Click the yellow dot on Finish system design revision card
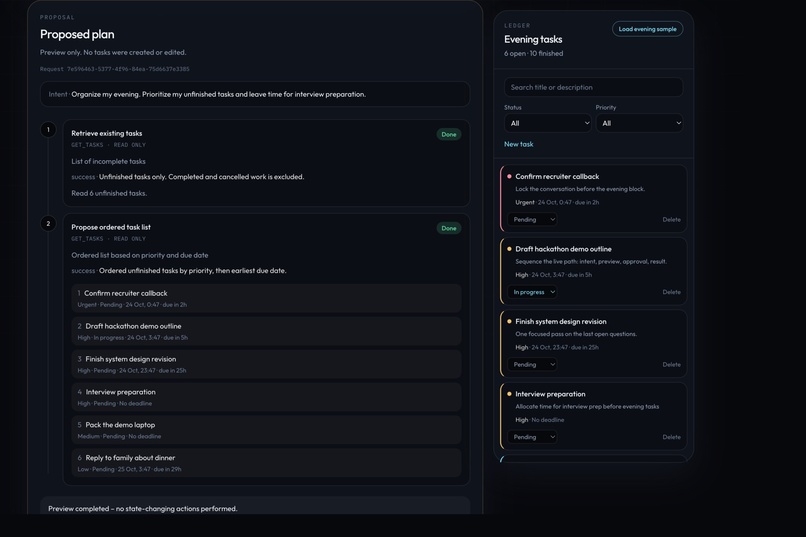This screenshot has width=806, height=537. (x=509, y=321)
